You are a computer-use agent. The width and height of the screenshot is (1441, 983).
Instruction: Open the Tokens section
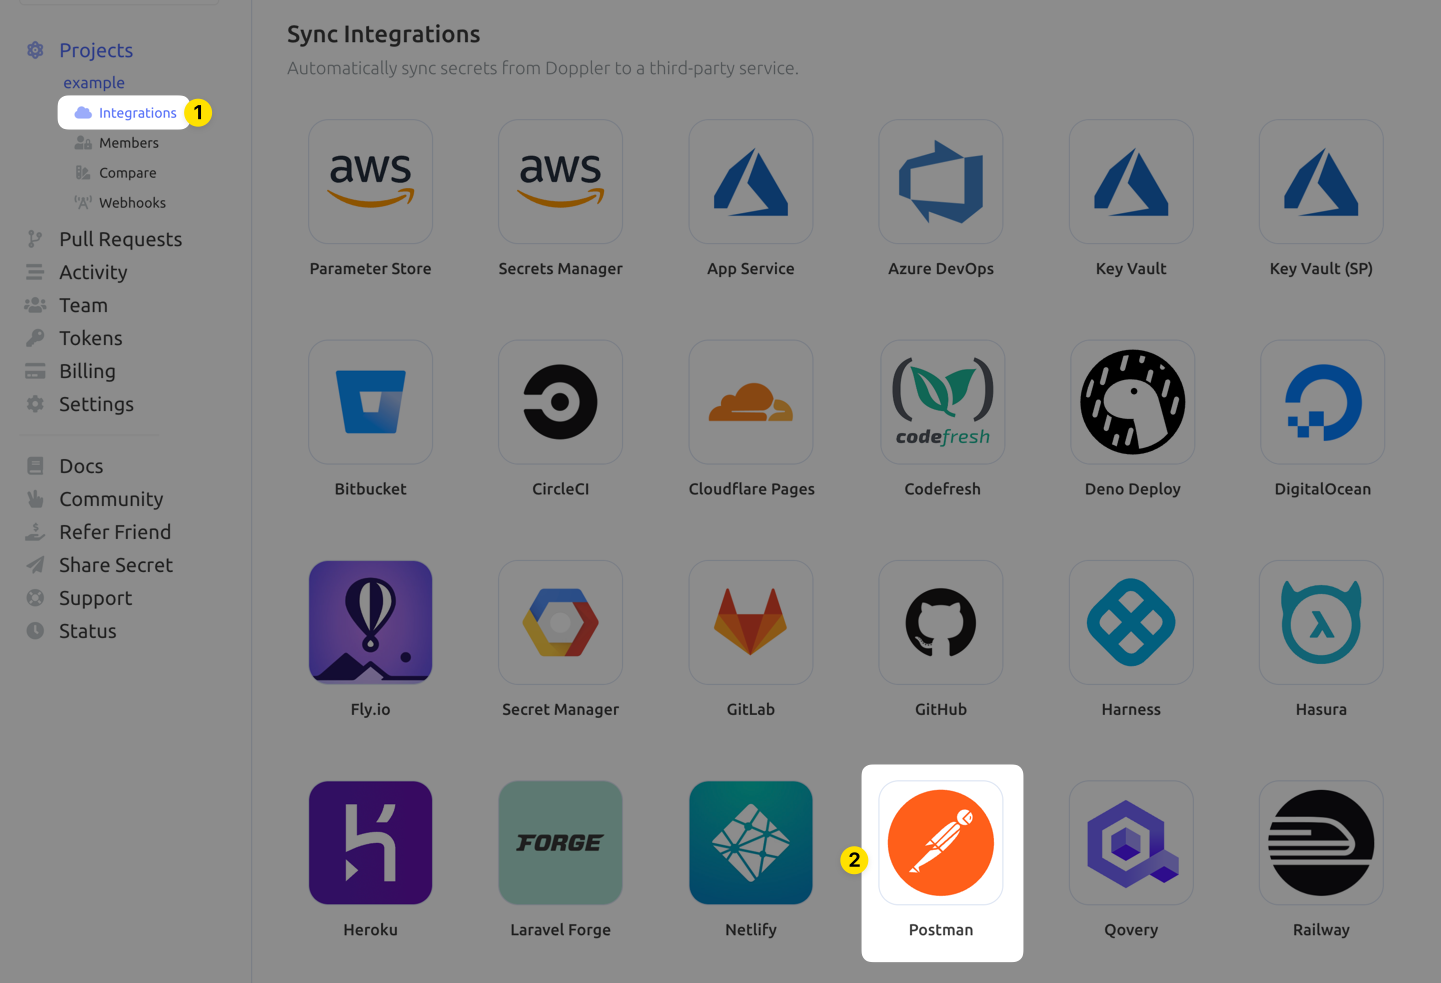(x=90, y=338)
